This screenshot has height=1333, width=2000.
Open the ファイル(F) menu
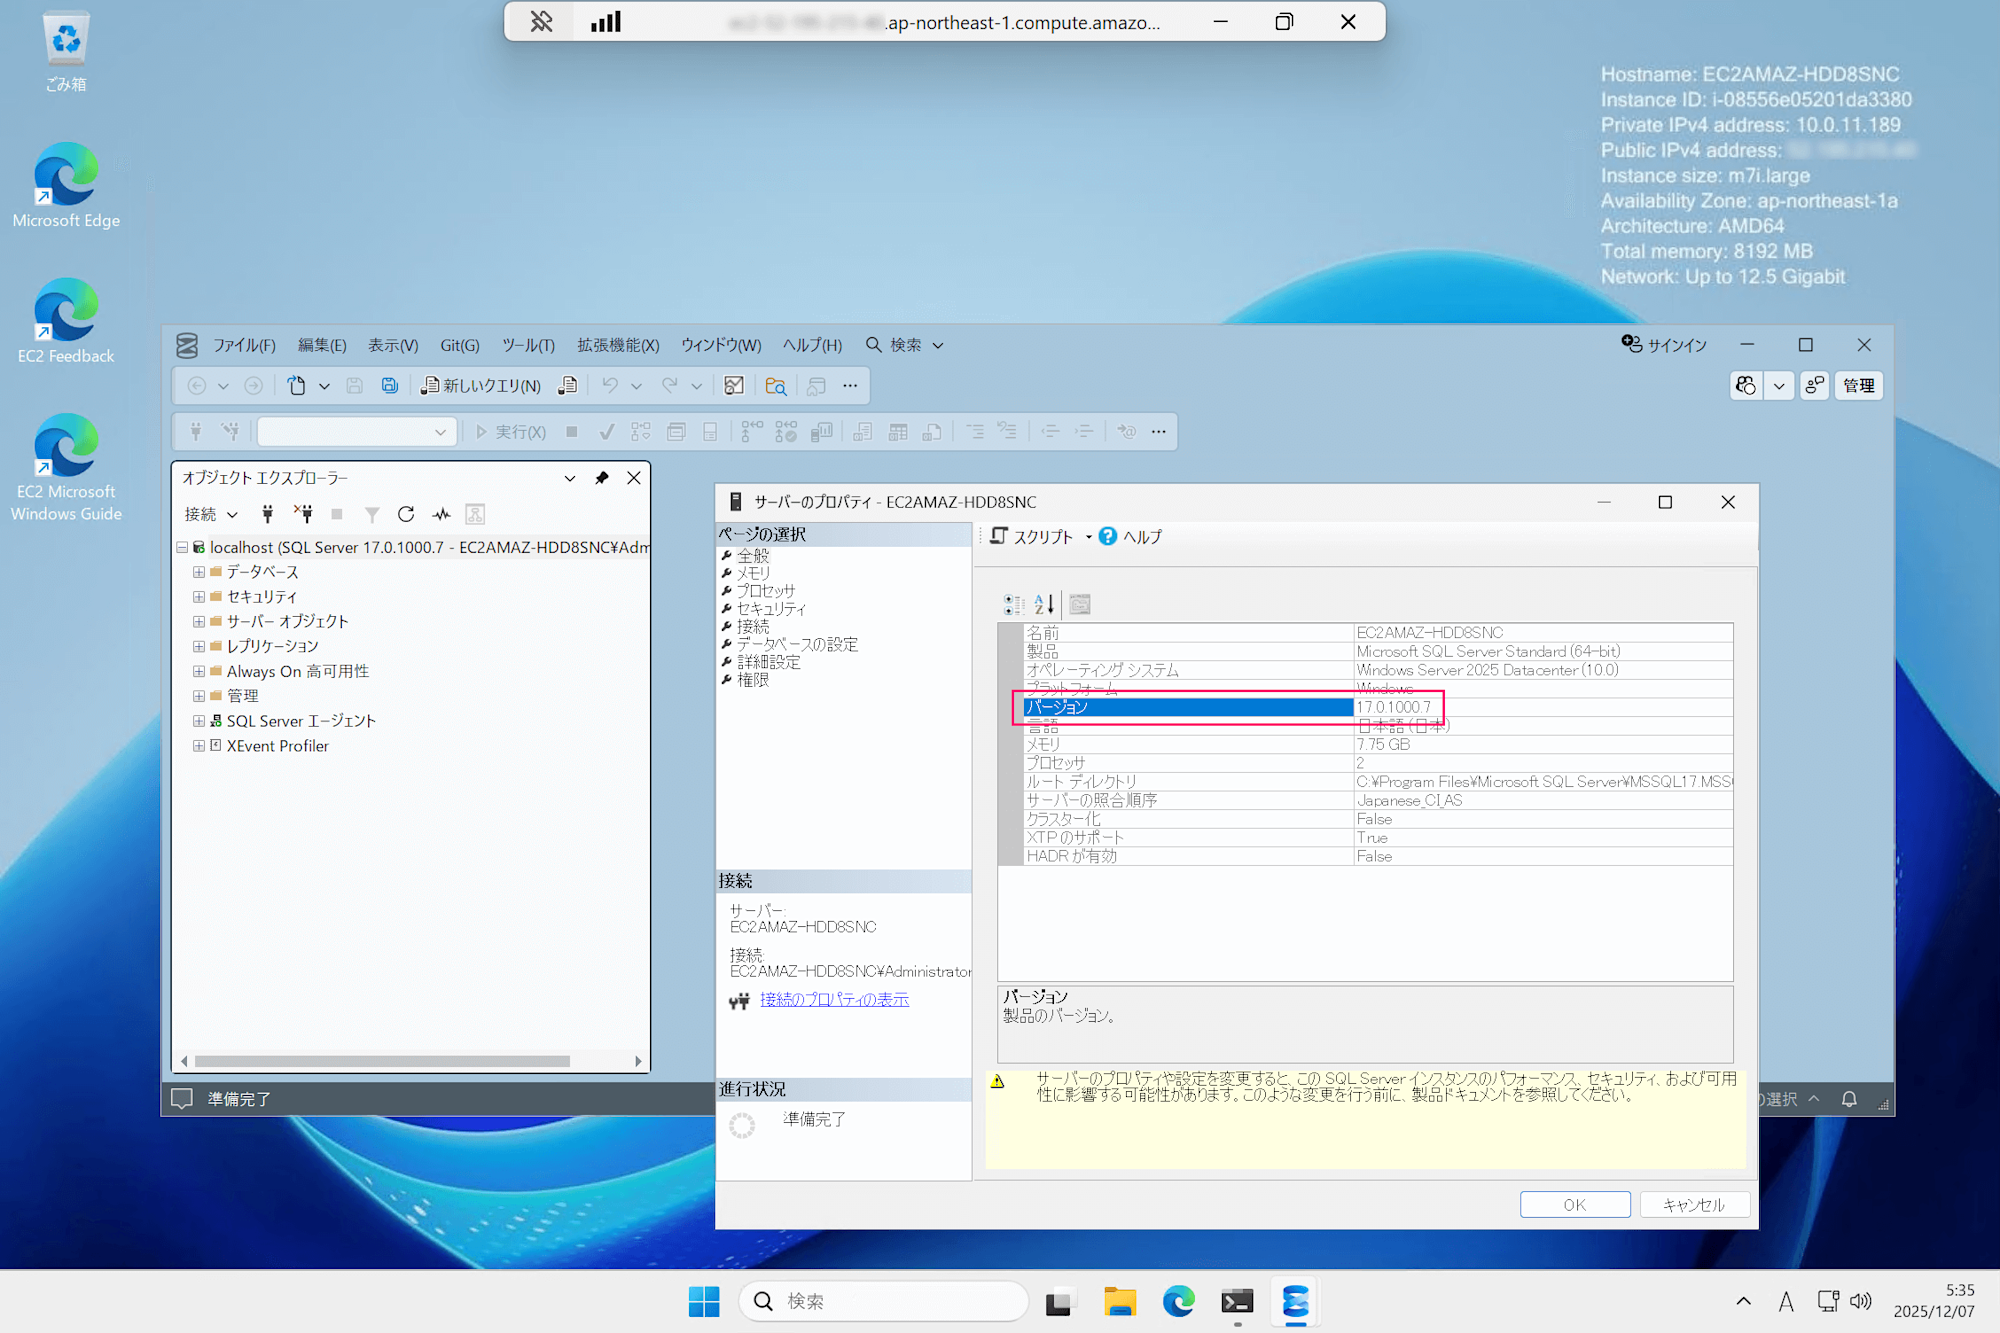click(243, 345)
